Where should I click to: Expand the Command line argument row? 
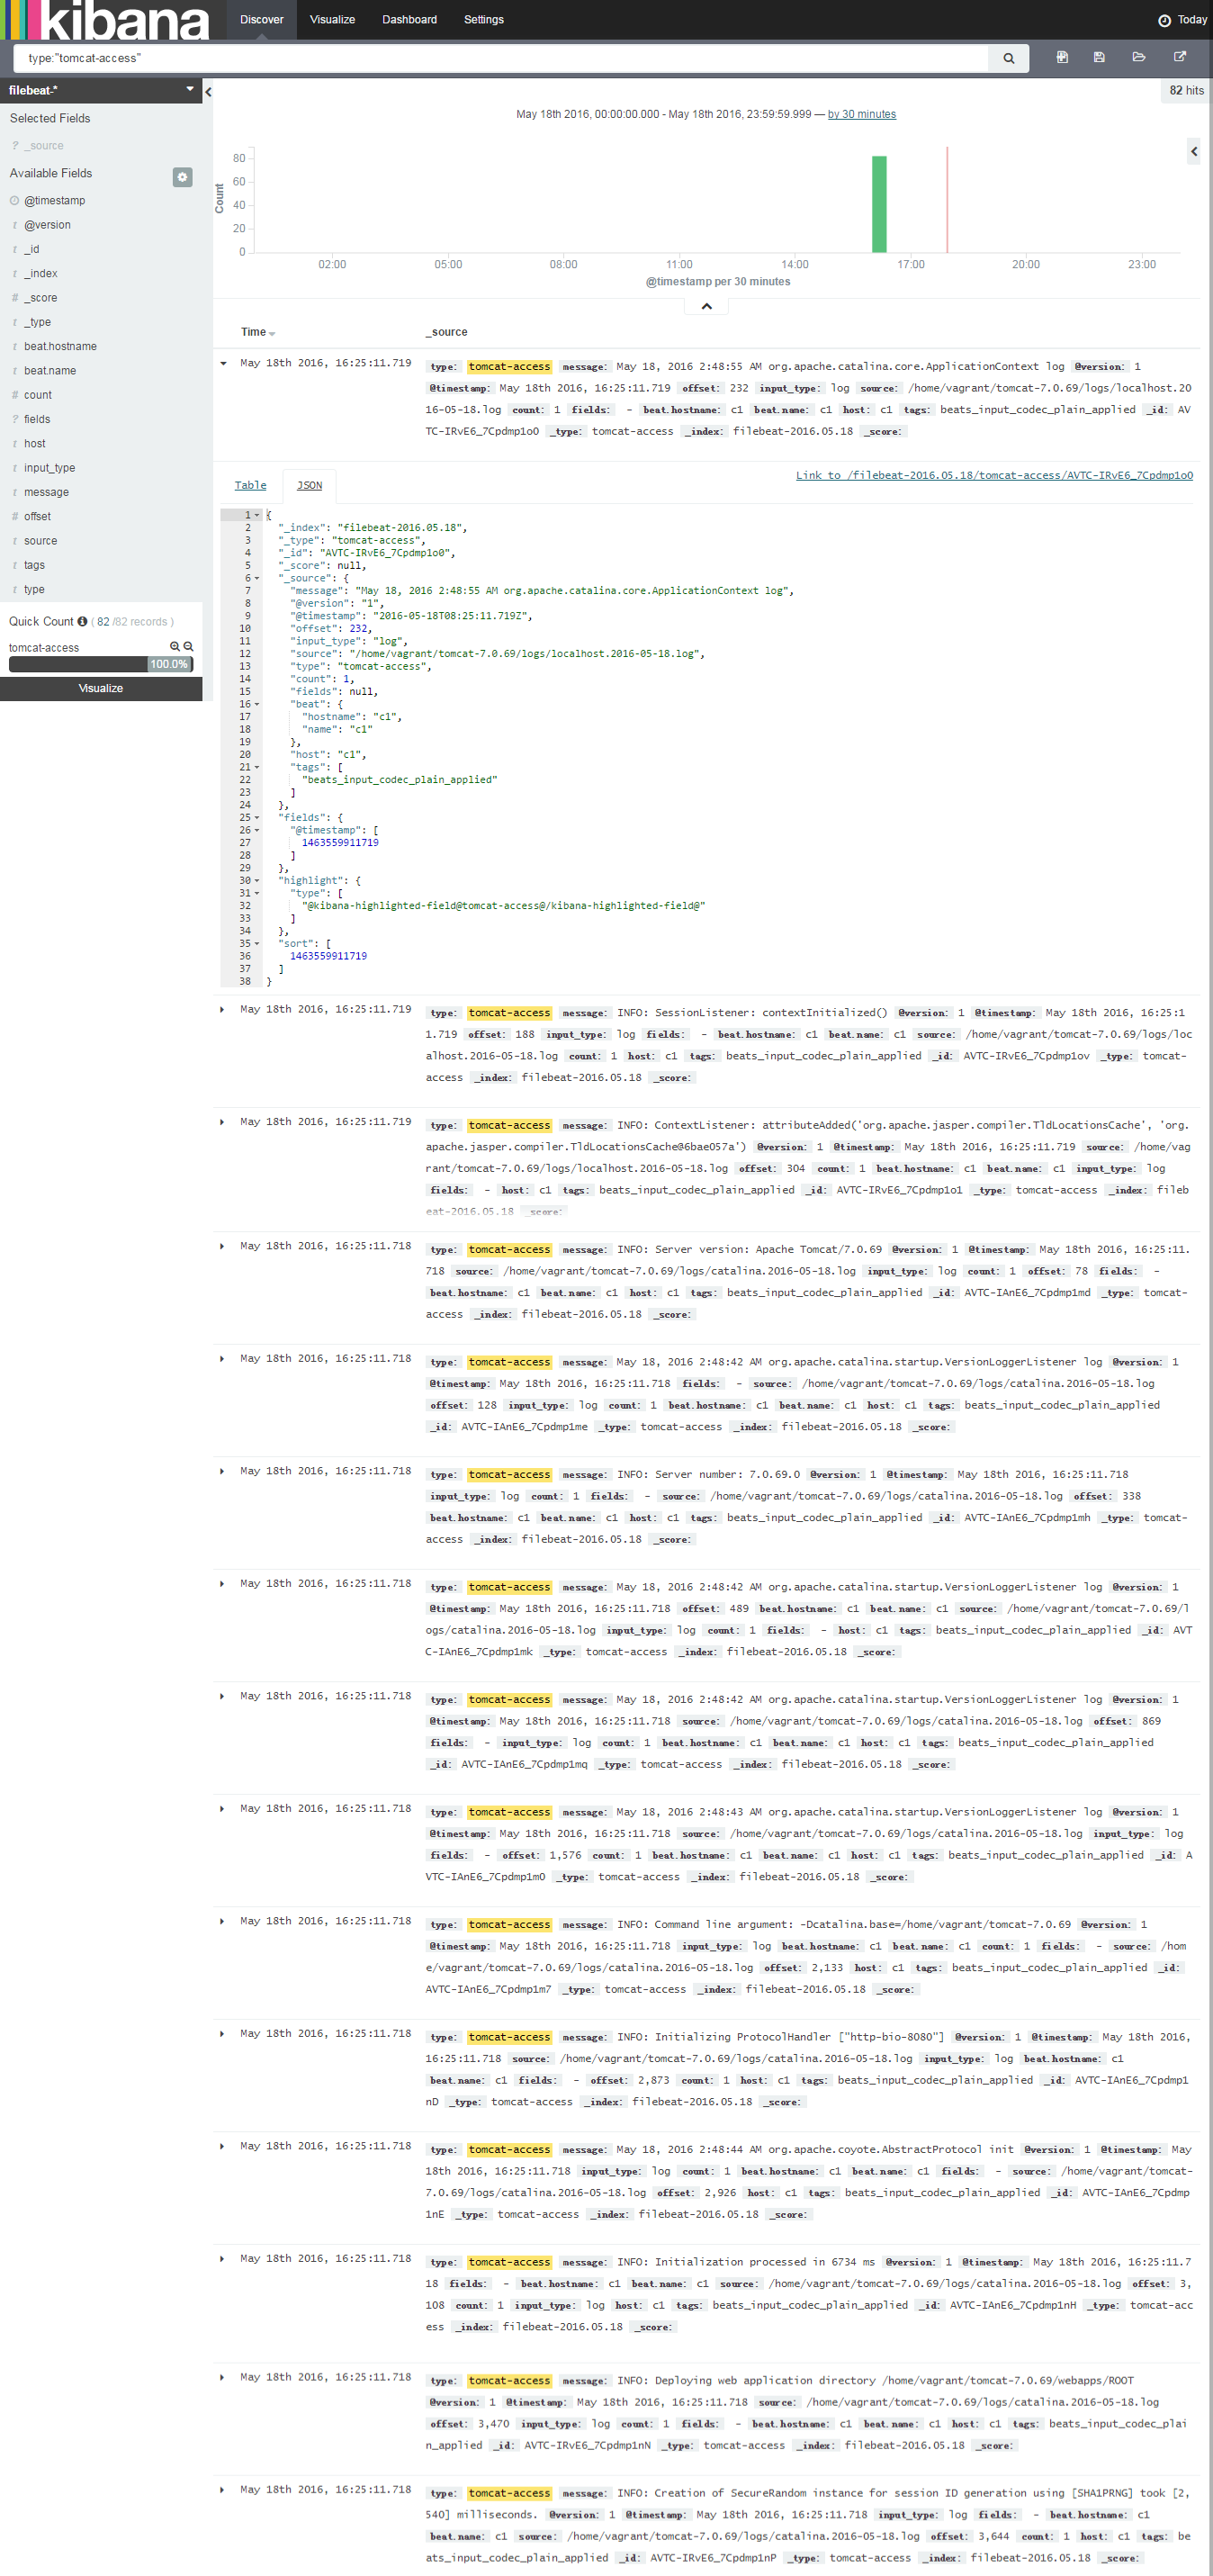223,1921
